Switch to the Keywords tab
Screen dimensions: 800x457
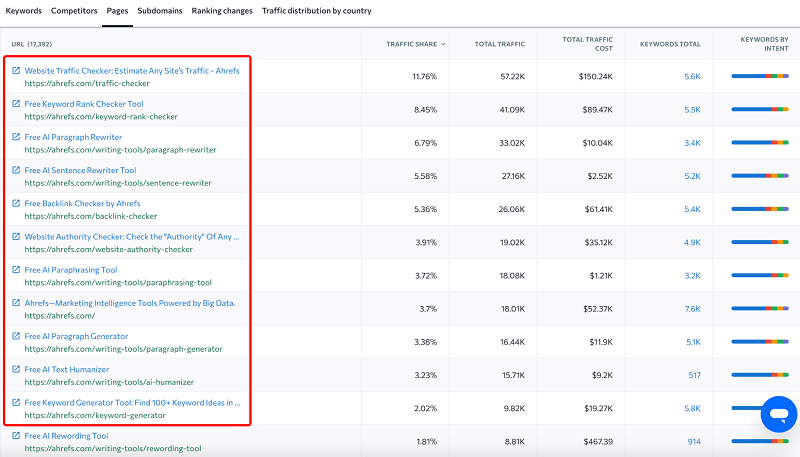(23, 11)
